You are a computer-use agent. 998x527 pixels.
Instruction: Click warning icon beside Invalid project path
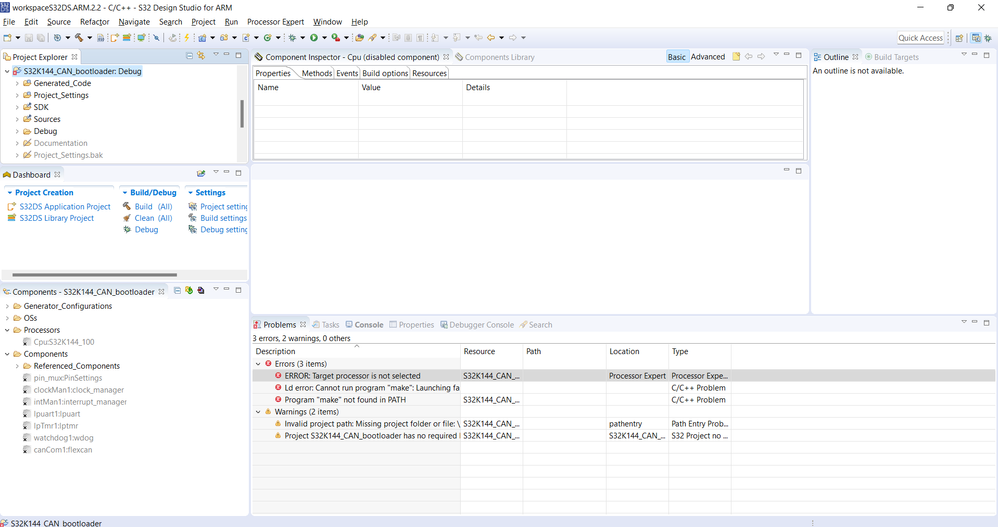coord(278,423)
